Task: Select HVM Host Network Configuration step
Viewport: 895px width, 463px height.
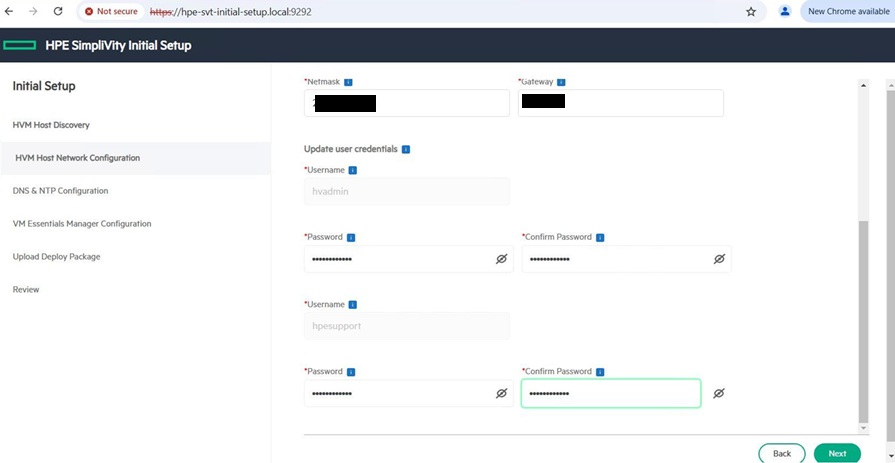Action: (x=135, y=158)
